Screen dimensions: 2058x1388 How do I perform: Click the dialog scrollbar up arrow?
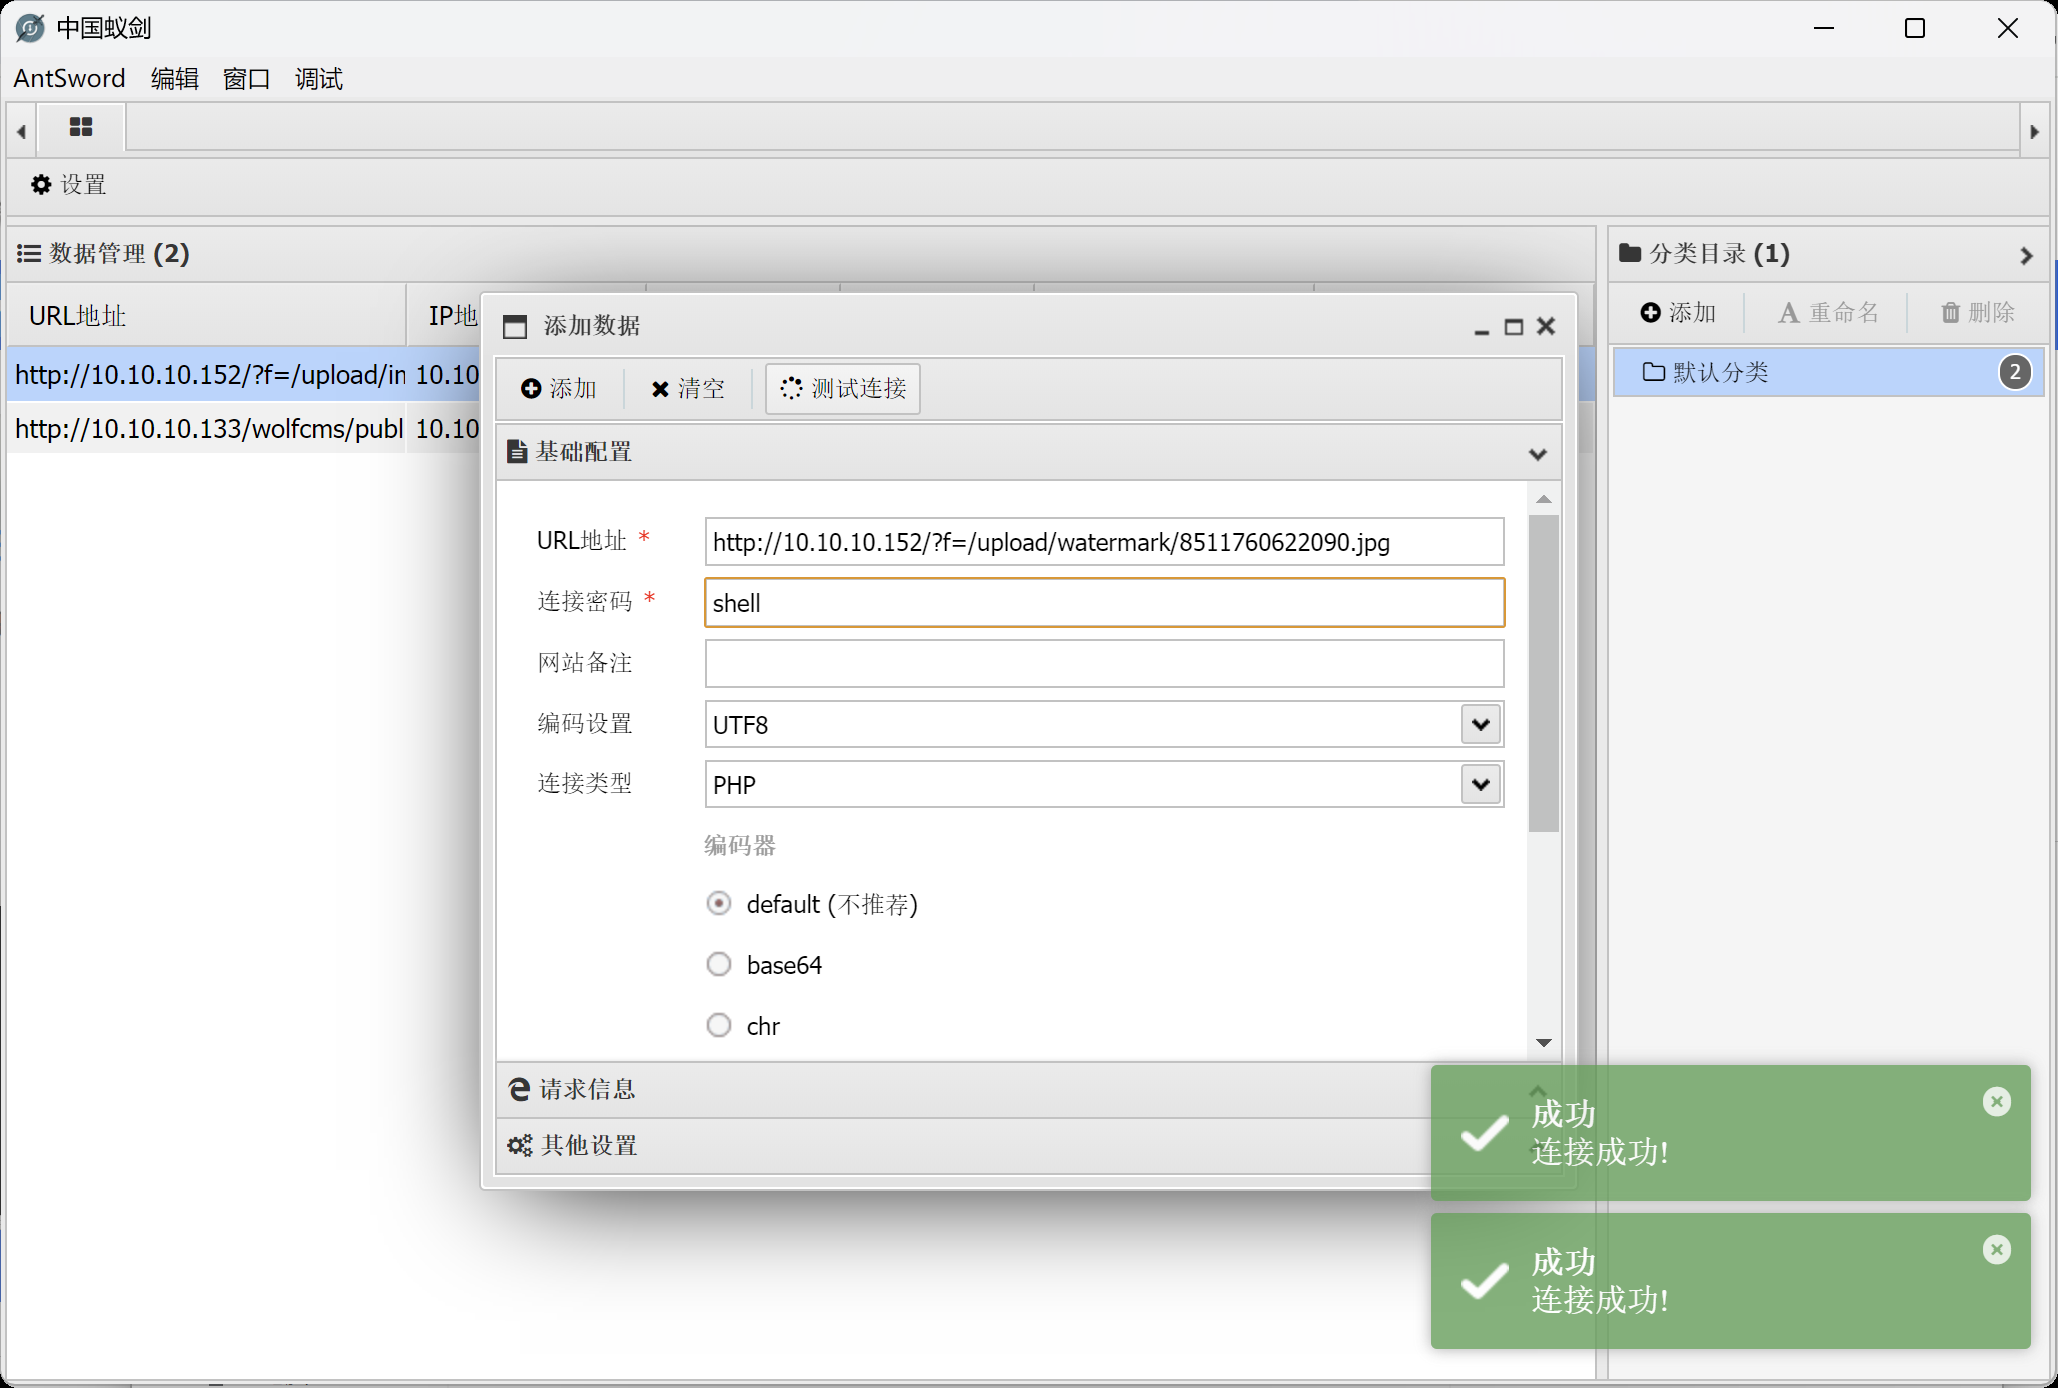tap(1544, 498)
